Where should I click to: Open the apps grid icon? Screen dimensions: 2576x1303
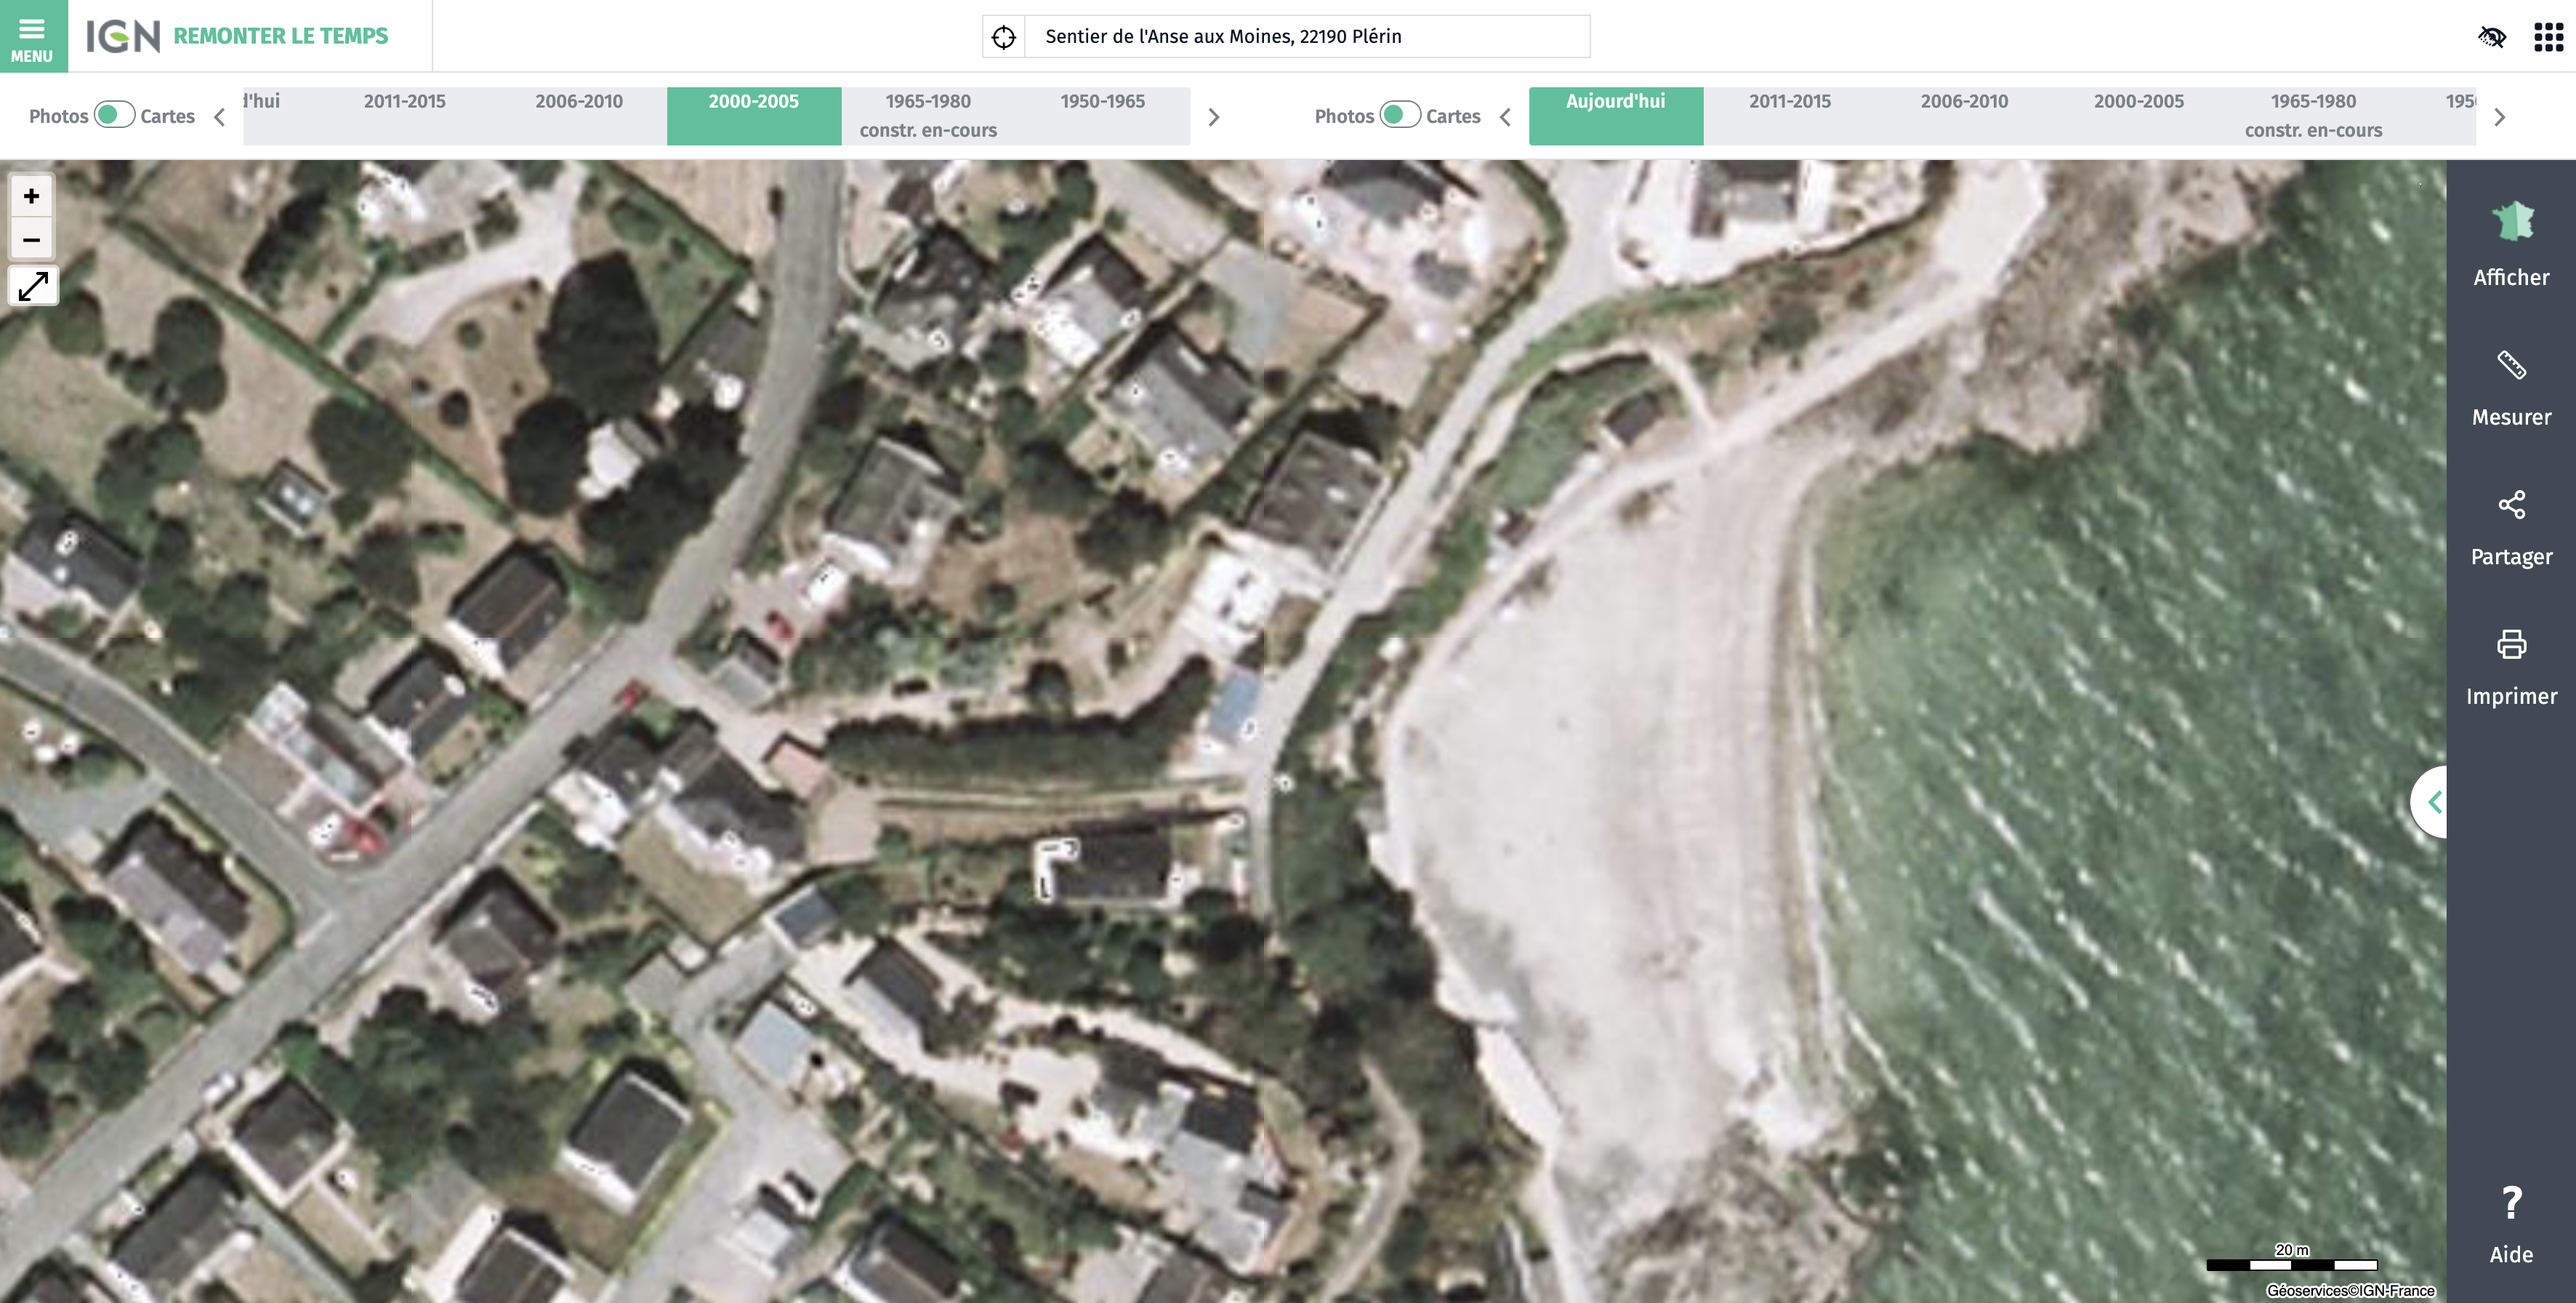point(2548,37)
